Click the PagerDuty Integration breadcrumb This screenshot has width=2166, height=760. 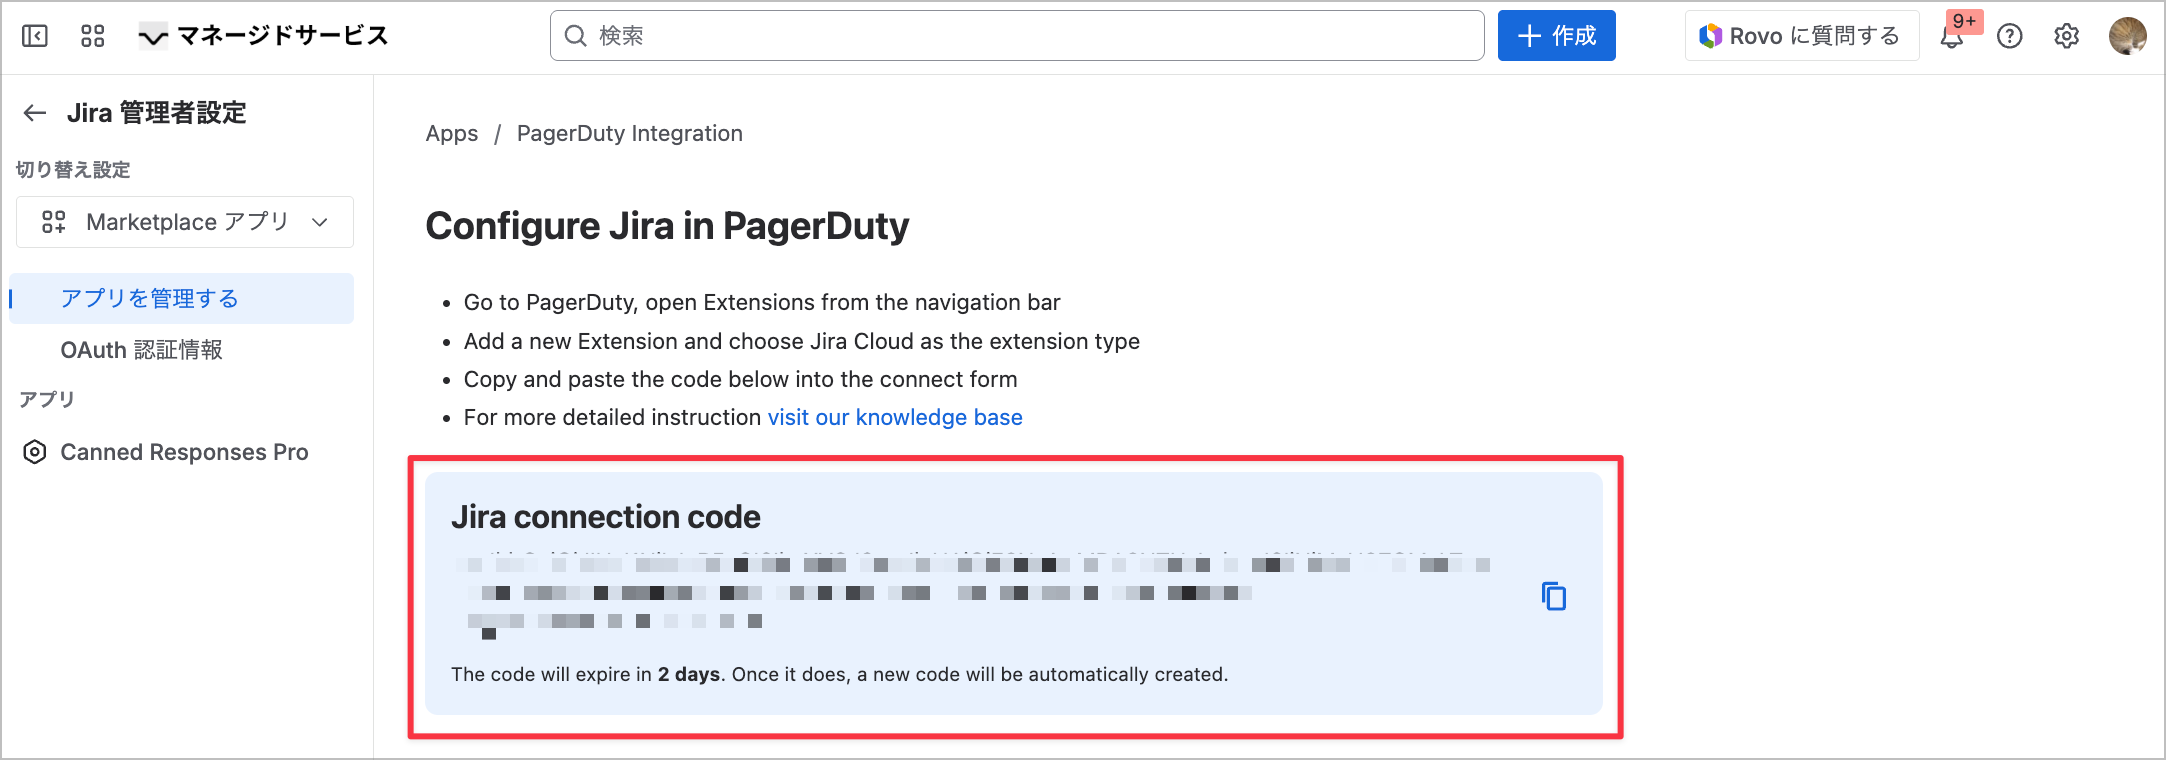tap(629, 133)
